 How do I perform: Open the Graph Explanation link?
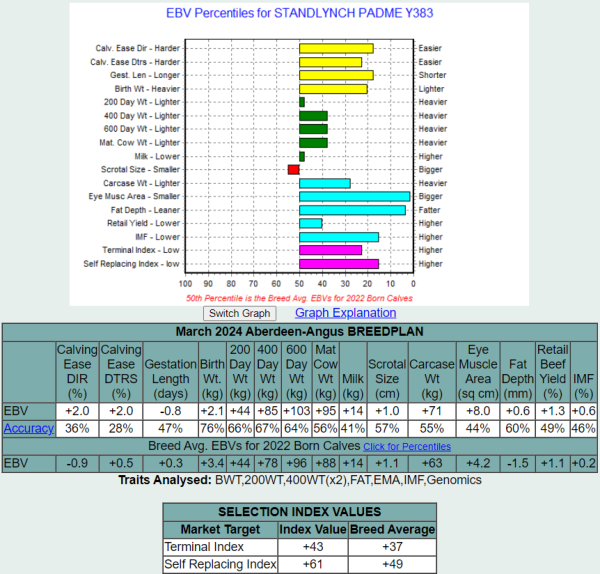(331, 313)
